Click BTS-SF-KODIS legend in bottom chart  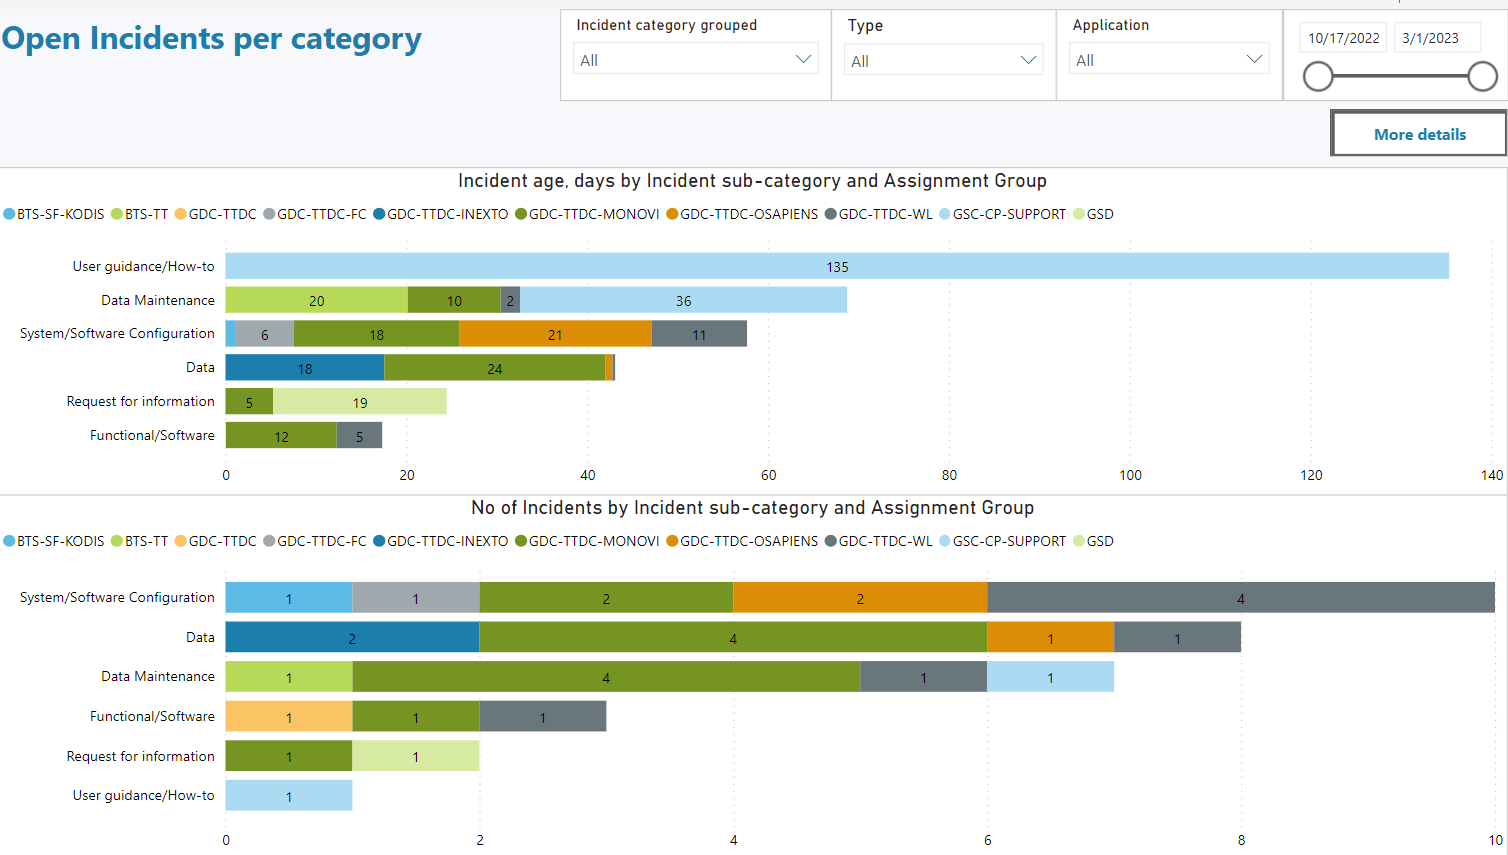point(54,541)
